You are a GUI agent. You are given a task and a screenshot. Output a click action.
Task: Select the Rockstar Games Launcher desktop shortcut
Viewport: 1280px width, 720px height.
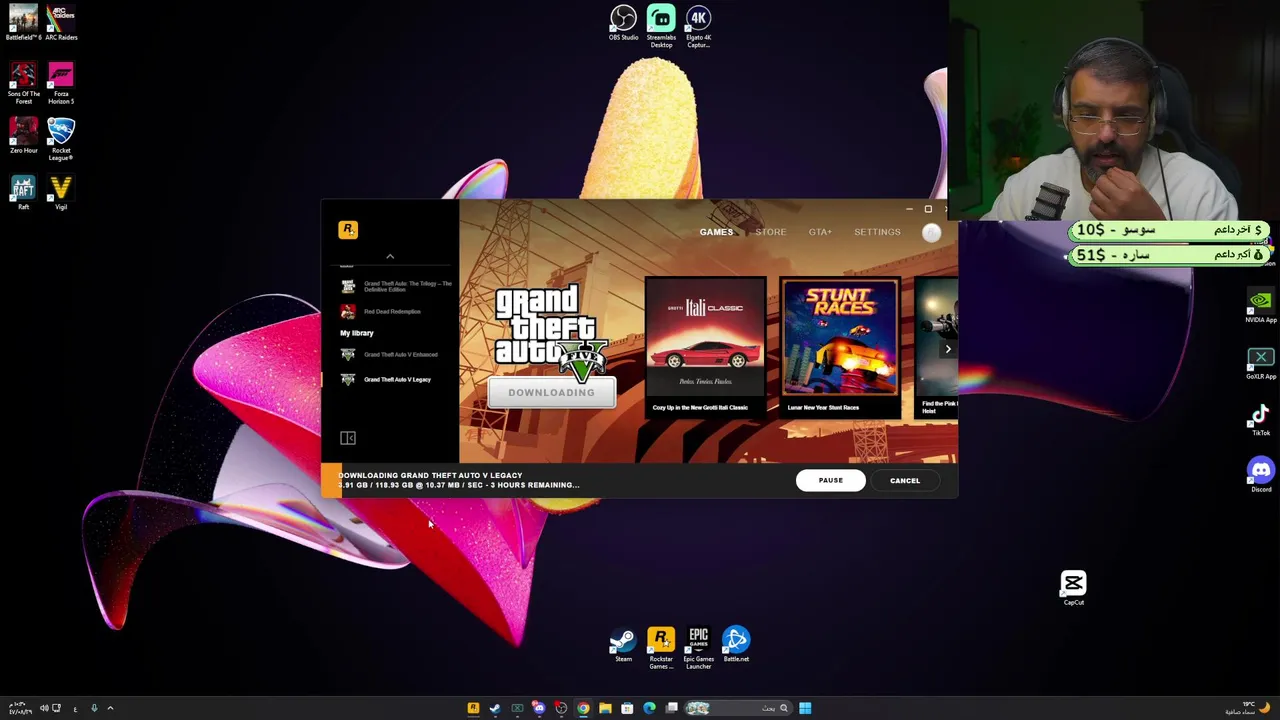pos(661,648)
